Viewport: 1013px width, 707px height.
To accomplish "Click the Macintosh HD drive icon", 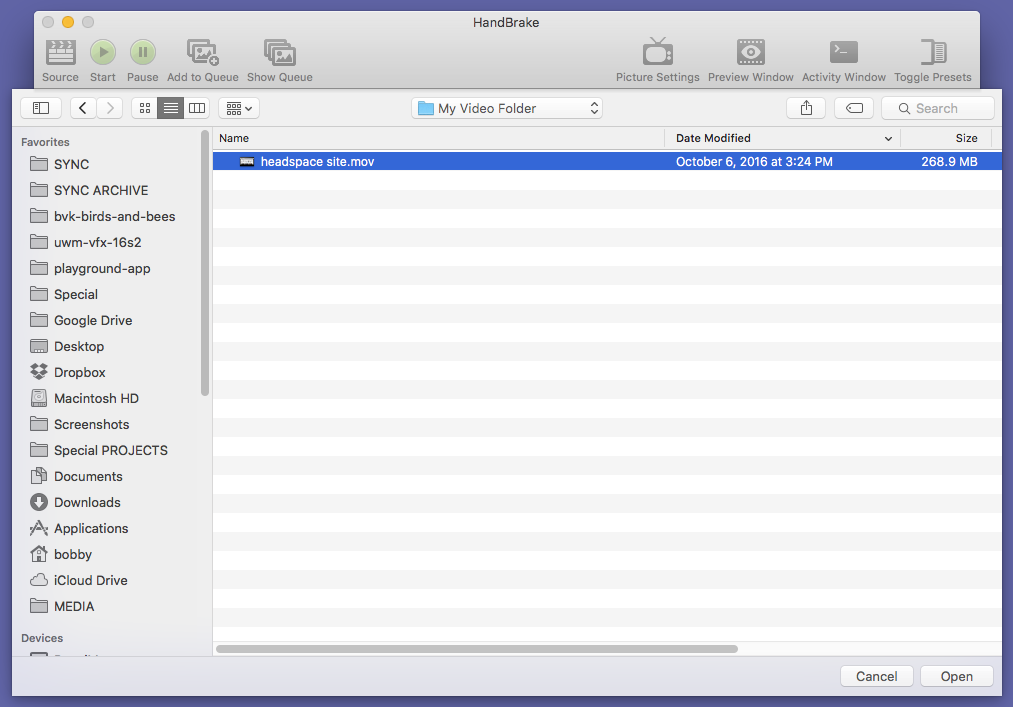I will click(x=39, y=398).
